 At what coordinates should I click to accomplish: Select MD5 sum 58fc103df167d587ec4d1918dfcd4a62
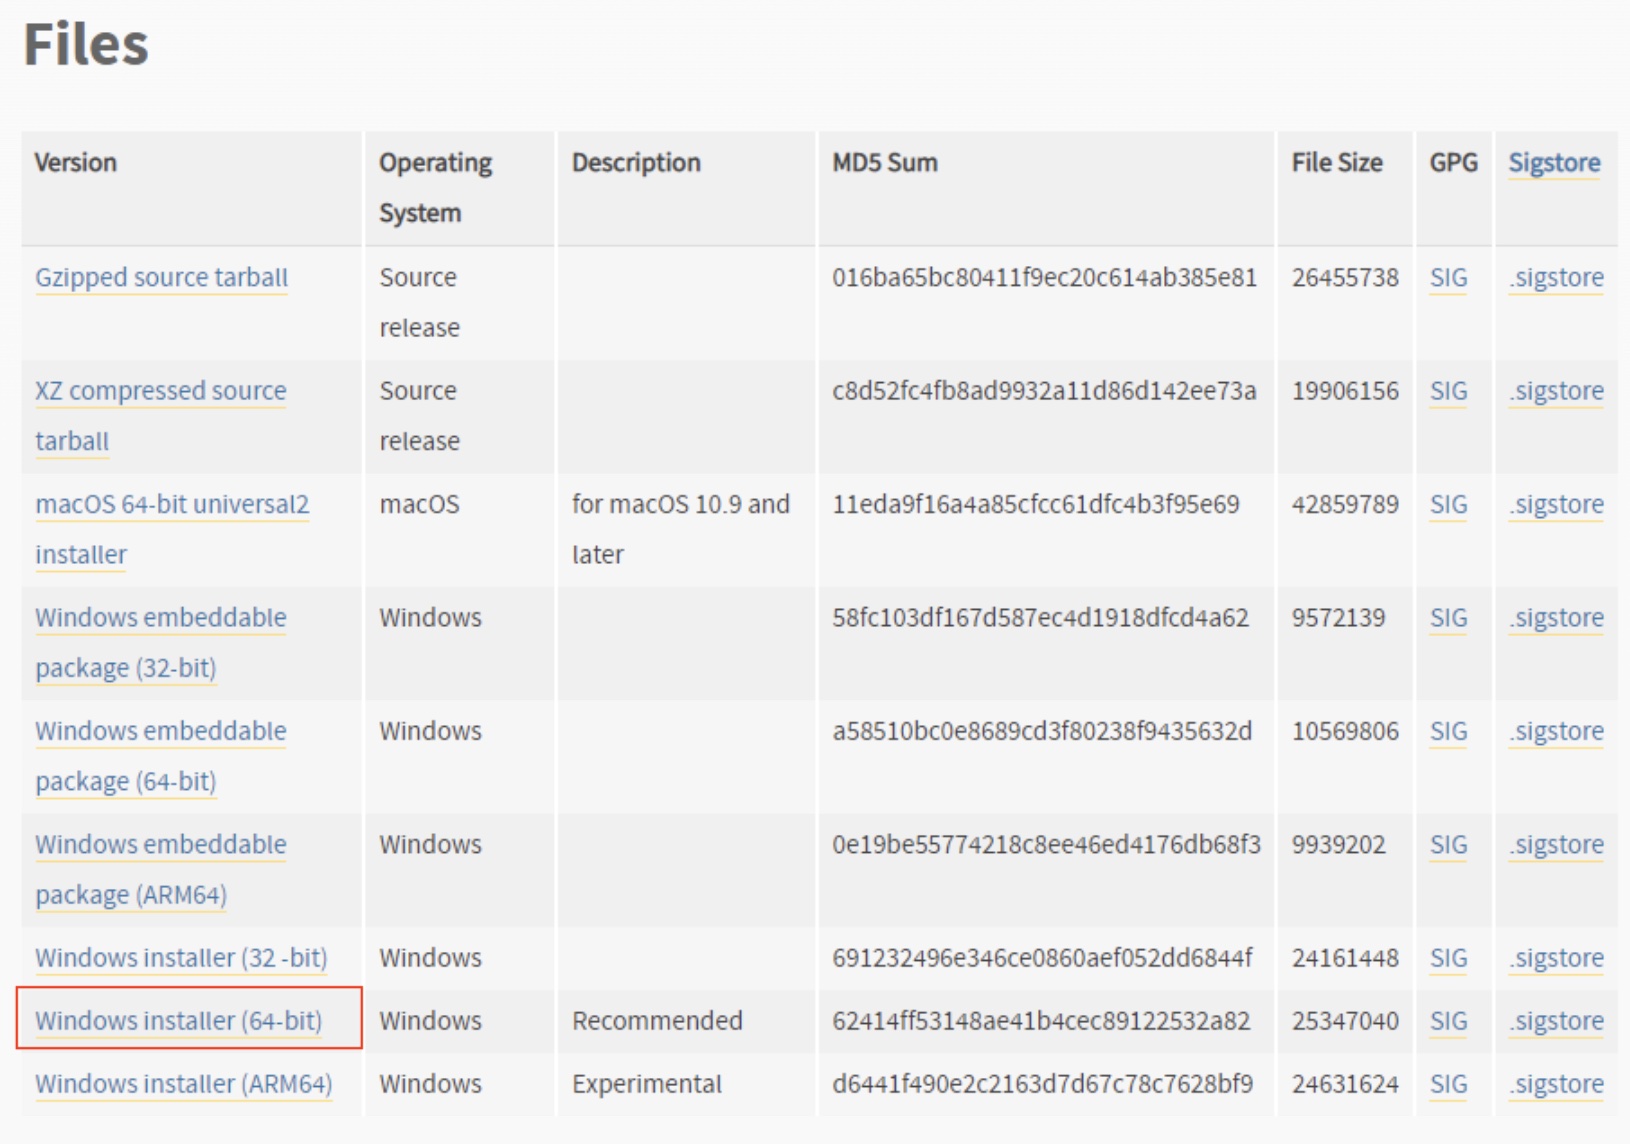coord(1040,618)
